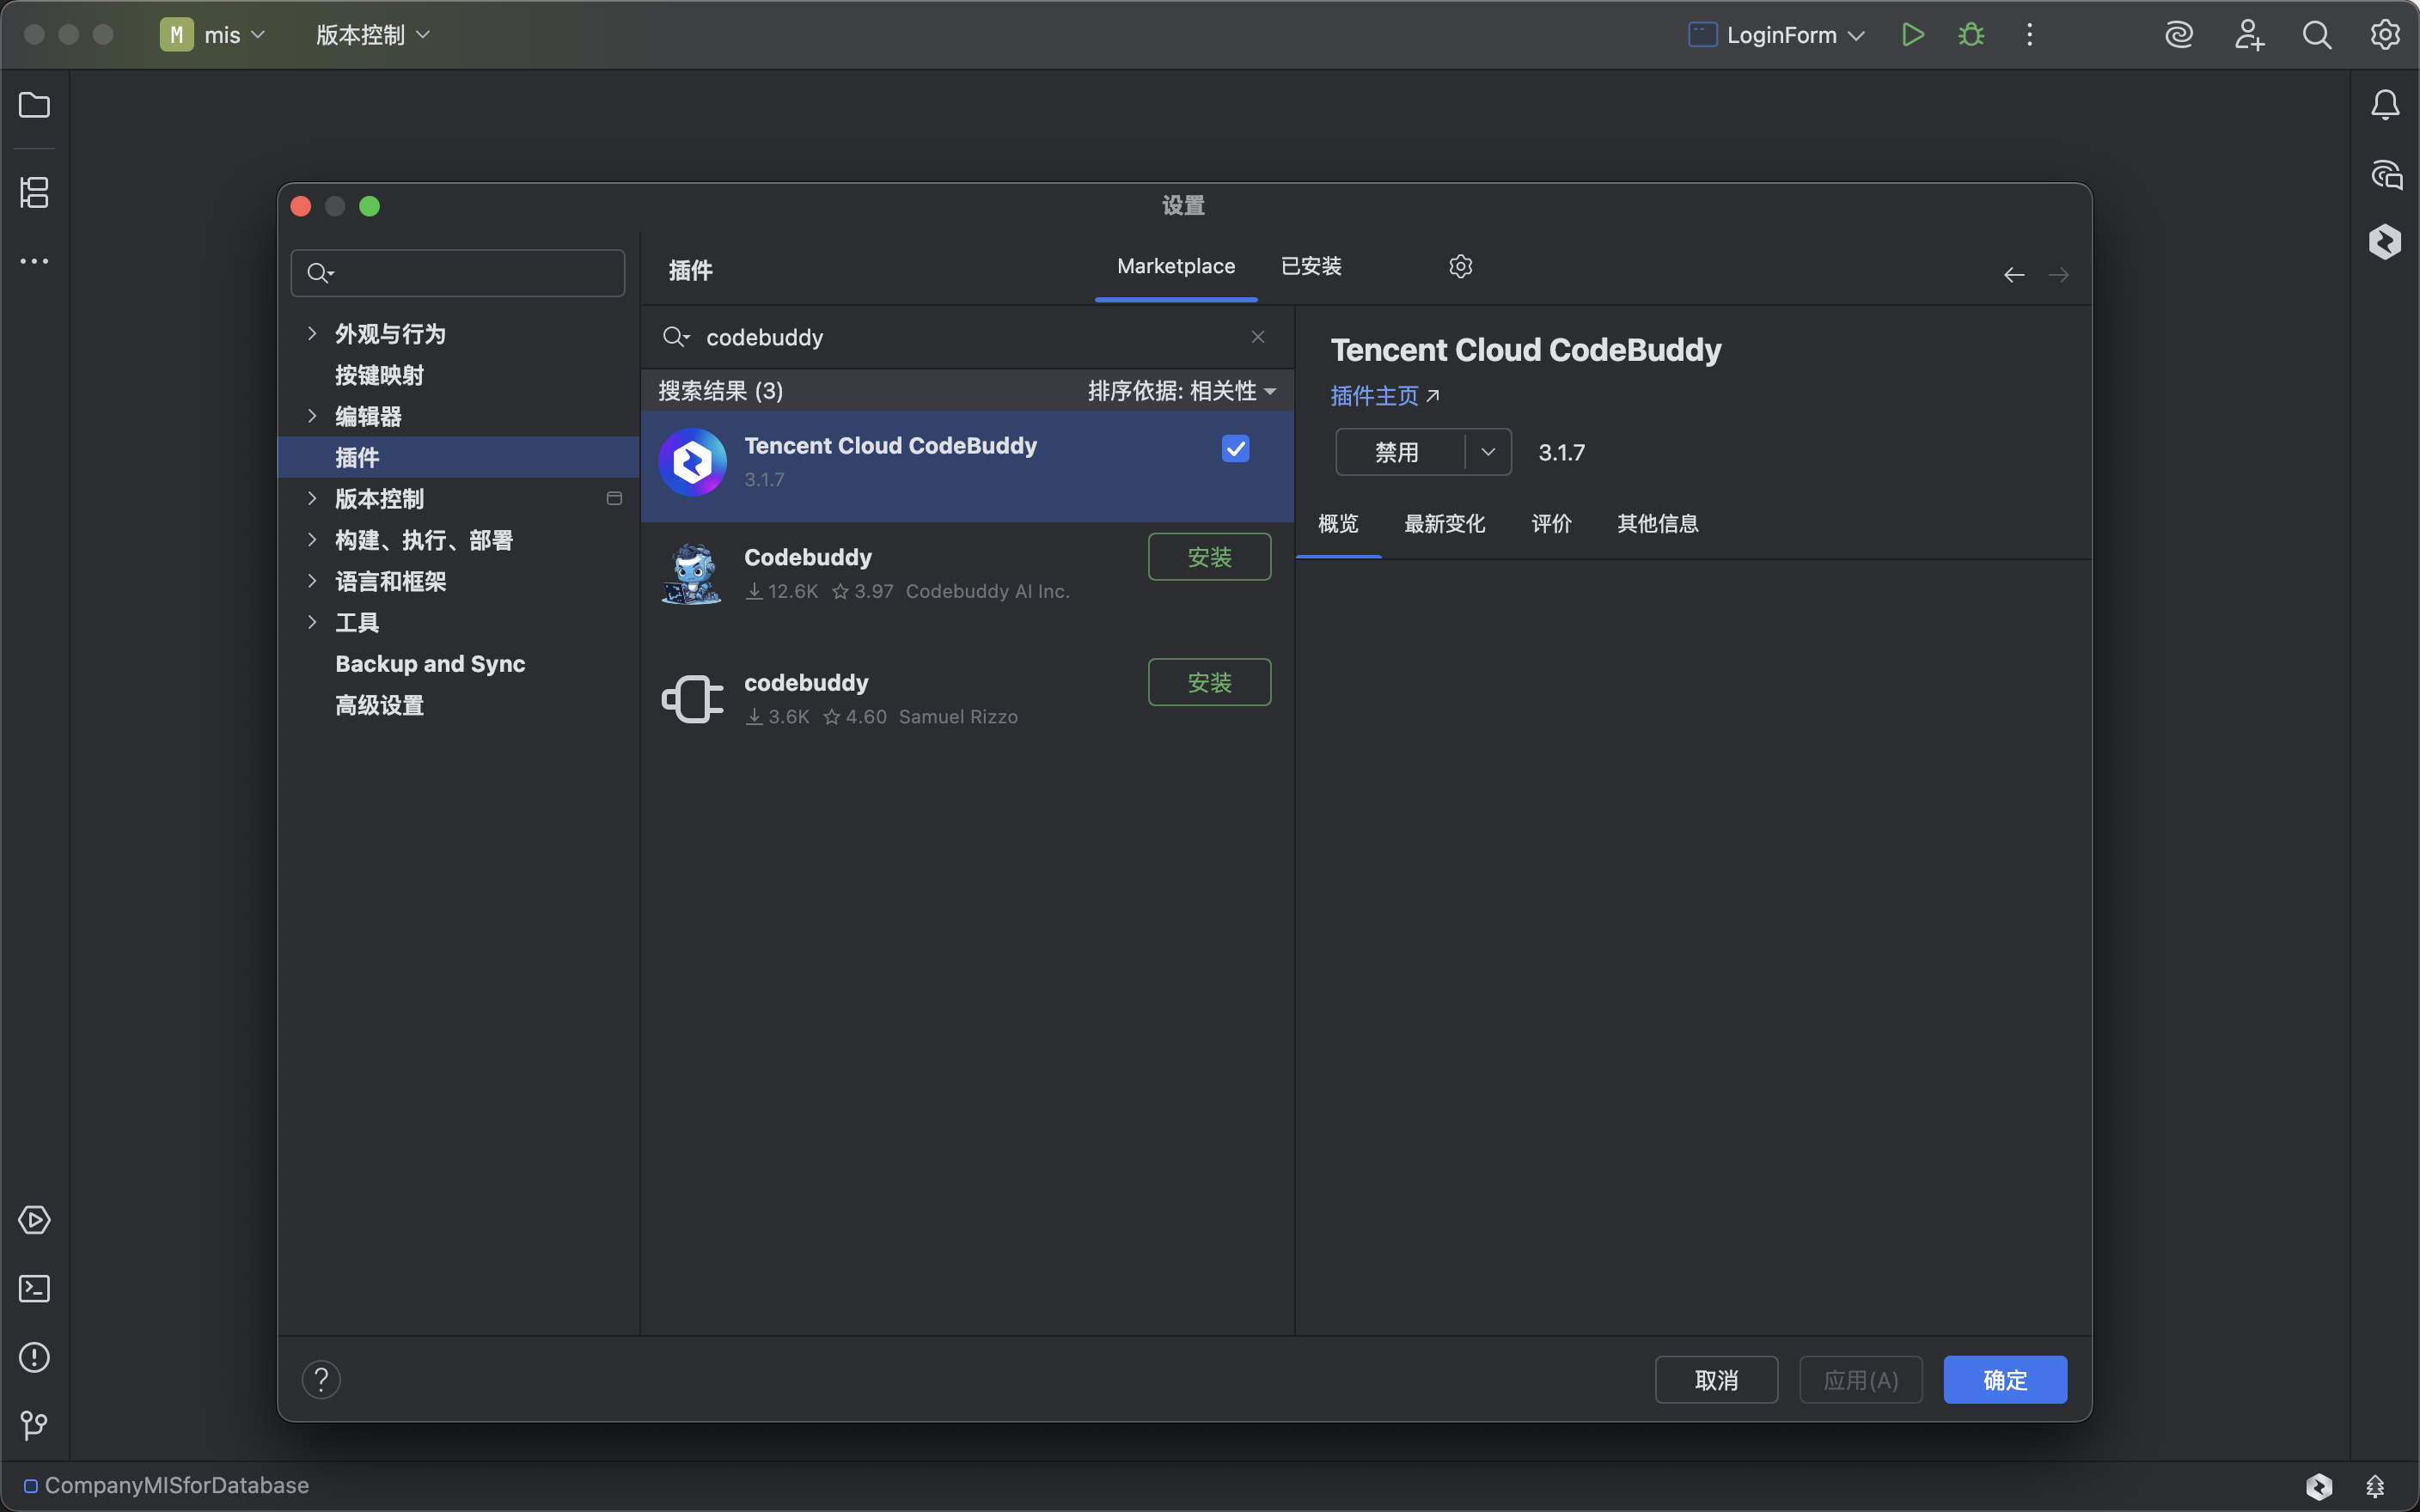Screen dimensions: 2420x1512
Task: Open the dropdown arrow next to 禁用
Action: 1488,452
